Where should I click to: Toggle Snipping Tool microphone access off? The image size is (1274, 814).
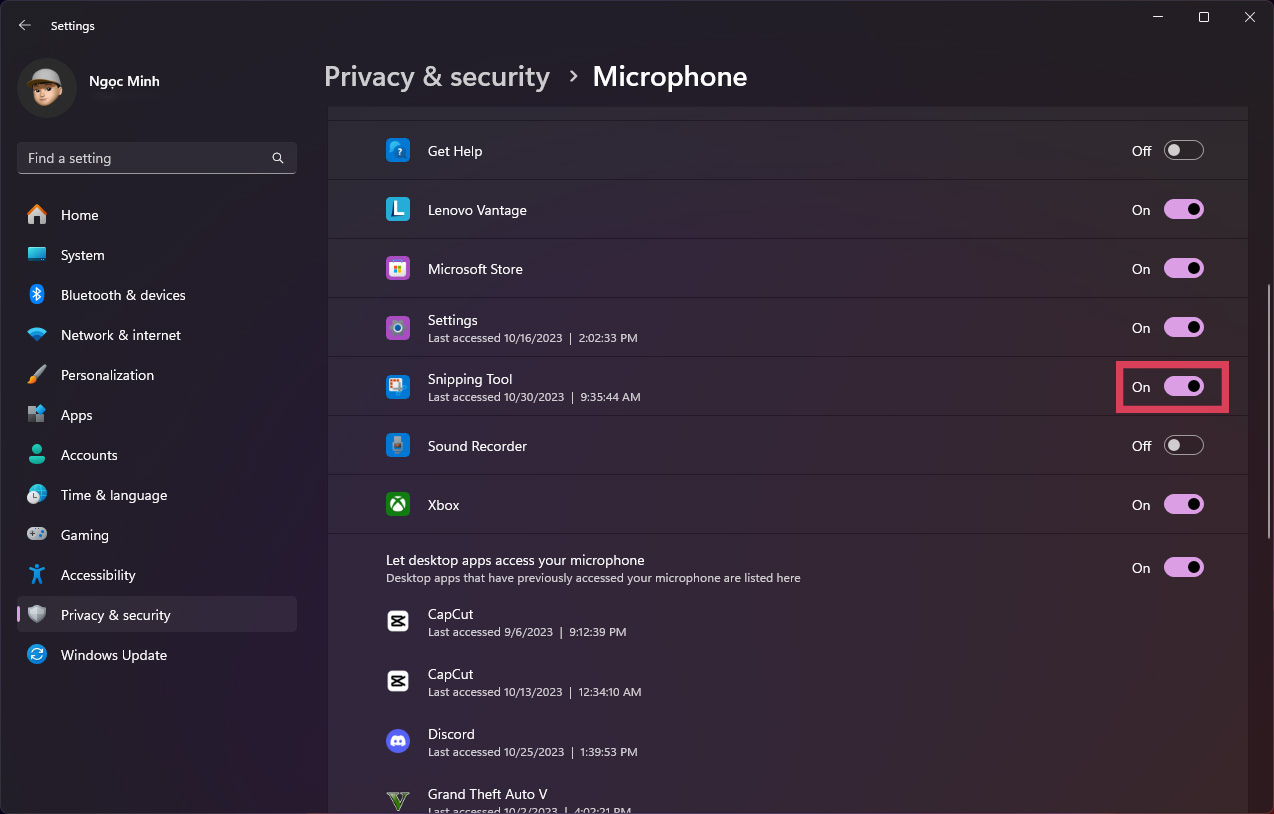click(1184, 387)
